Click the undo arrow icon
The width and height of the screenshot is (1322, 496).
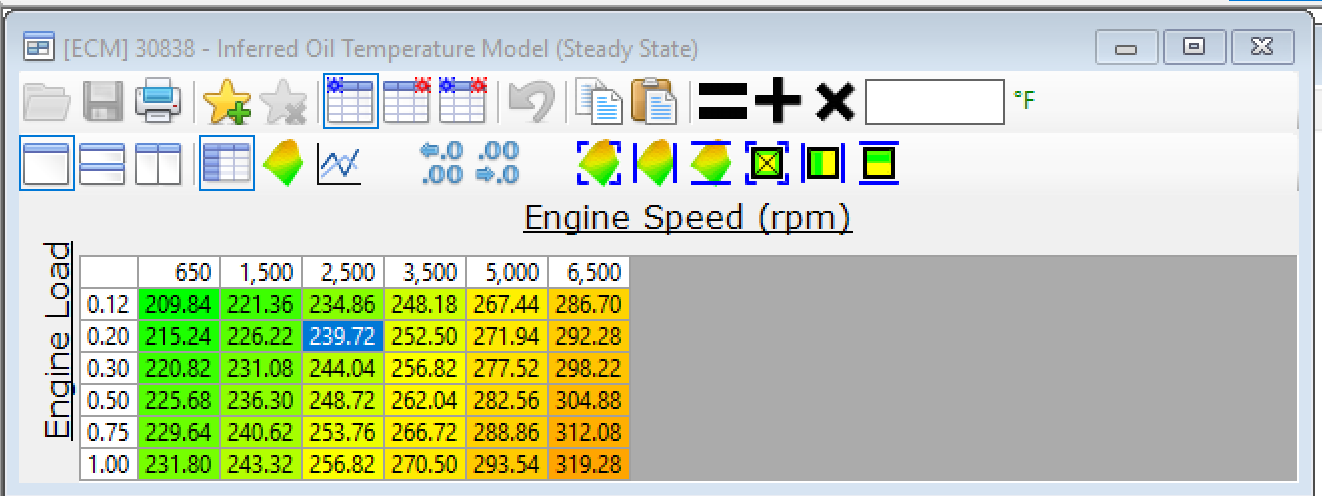(x=531, y=101)
